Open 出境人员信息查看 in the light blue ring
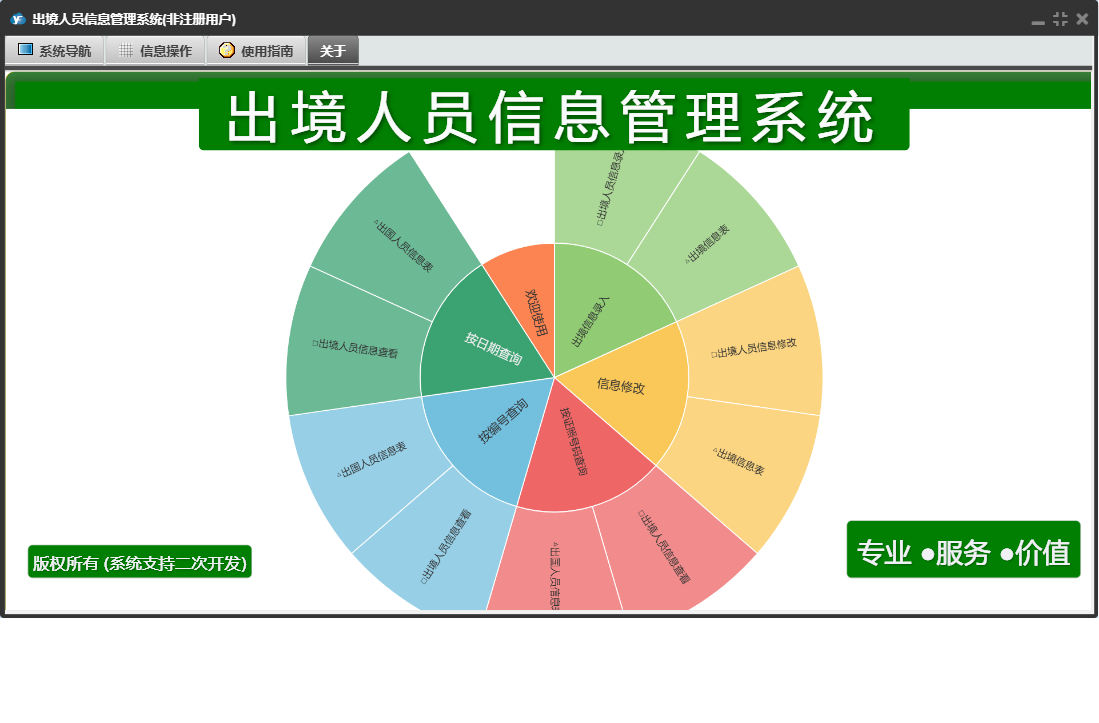The image size is (1099, 723). 445,546
